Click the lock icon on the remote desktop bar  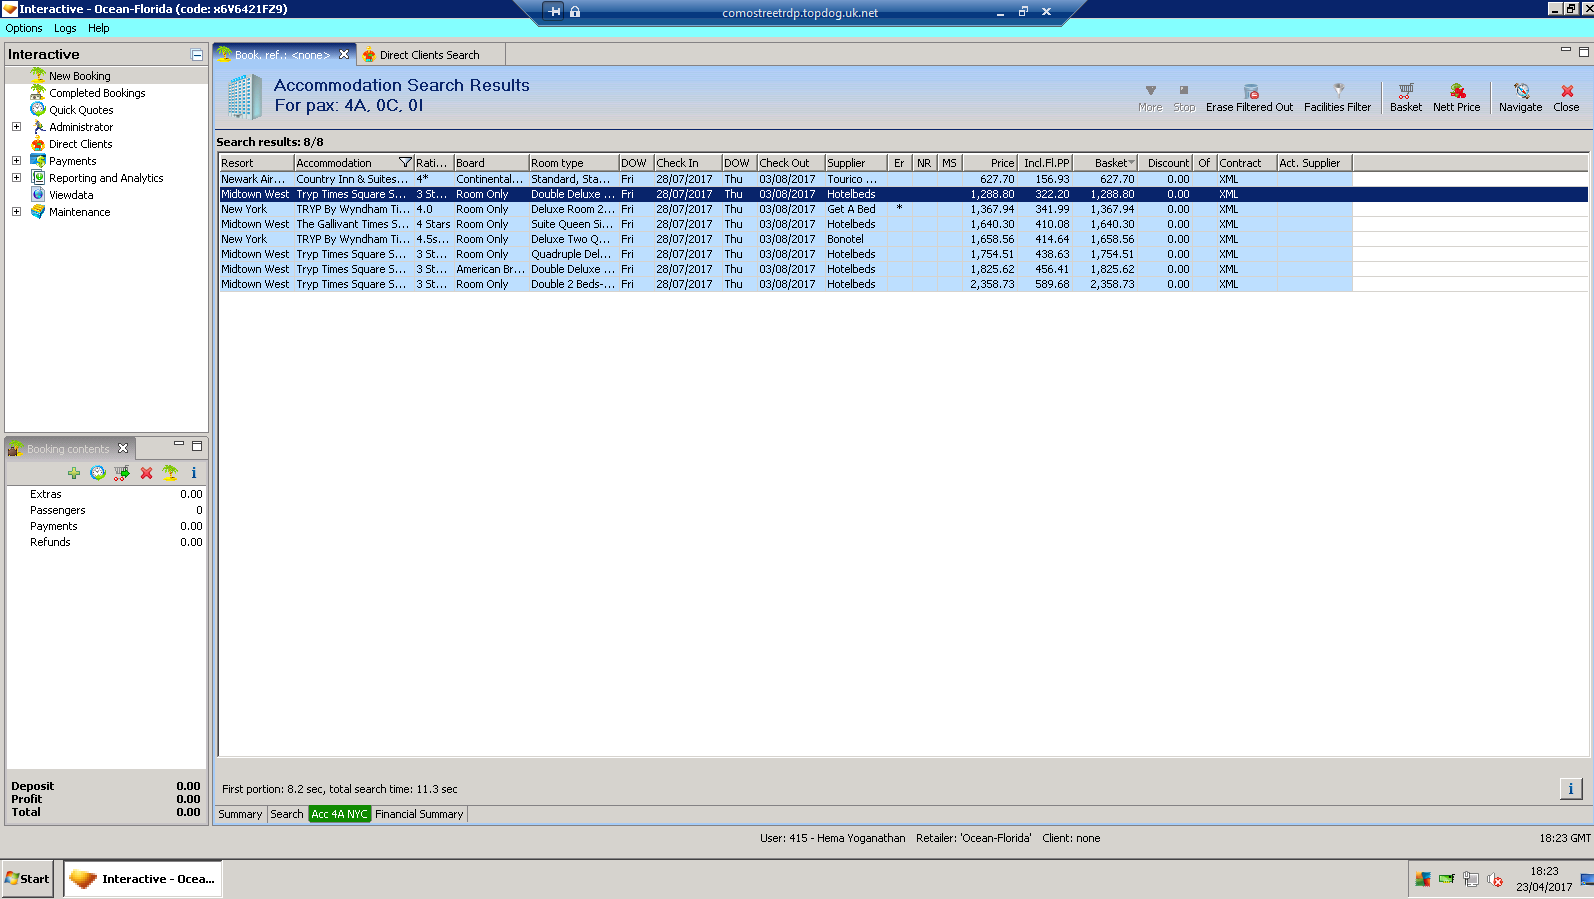[575, 12]
